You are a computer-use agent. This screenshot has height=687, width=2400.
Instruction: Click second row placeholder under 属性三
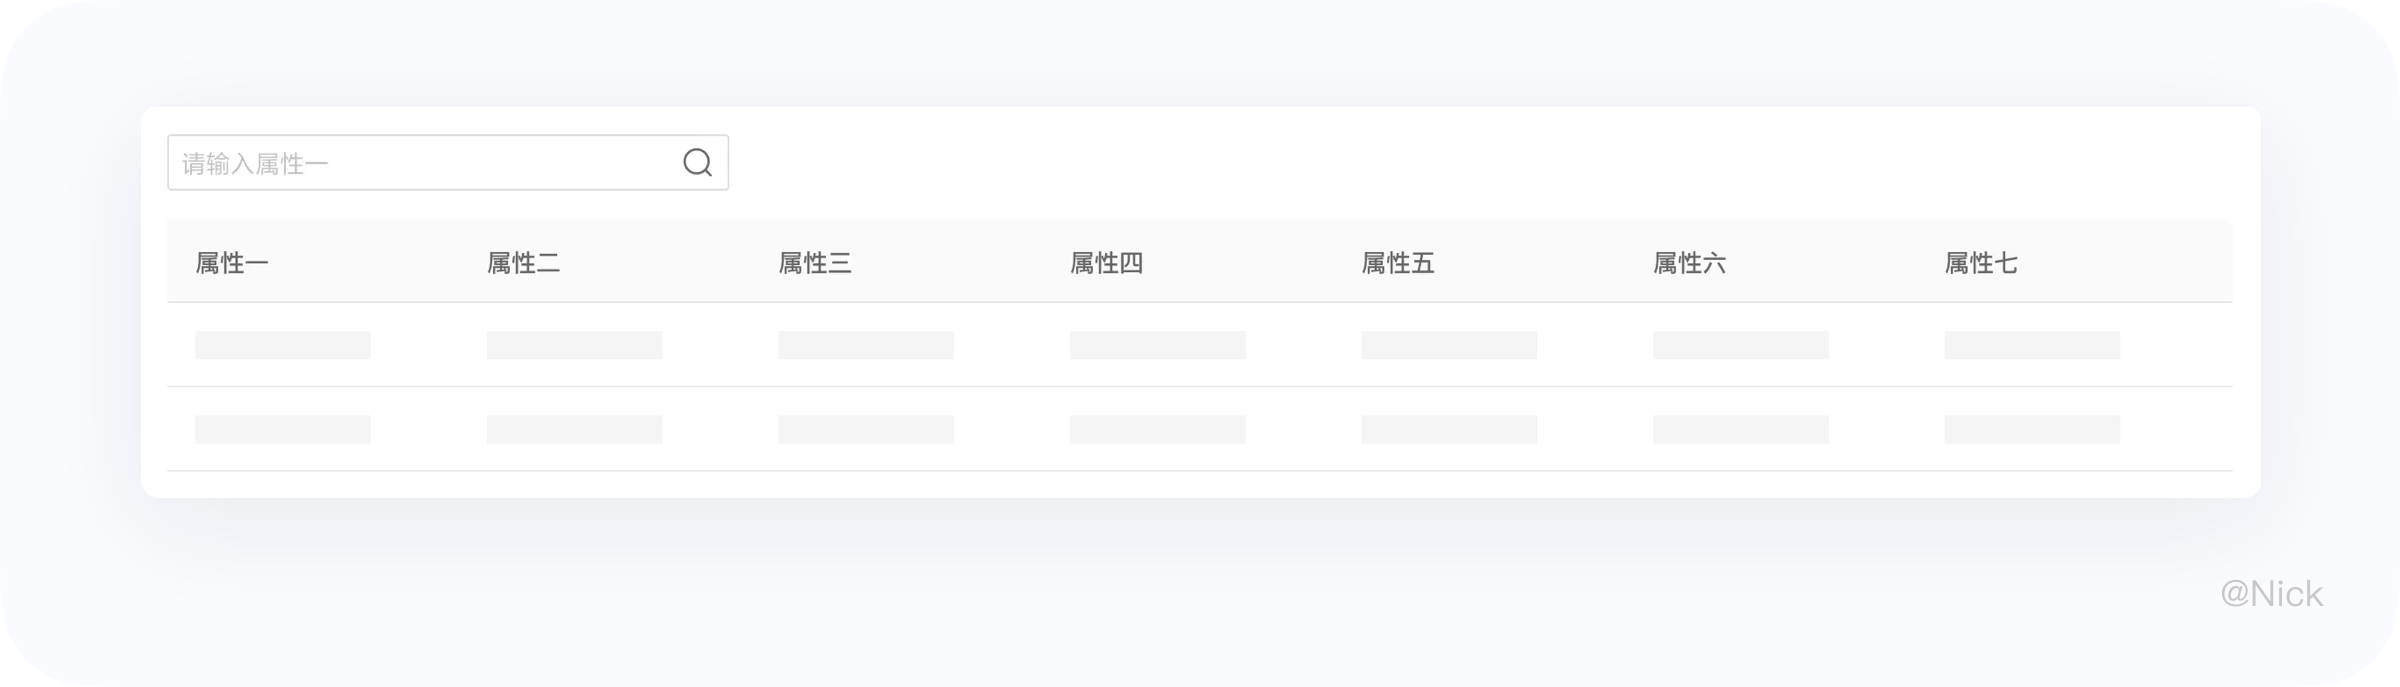point(866,429)
